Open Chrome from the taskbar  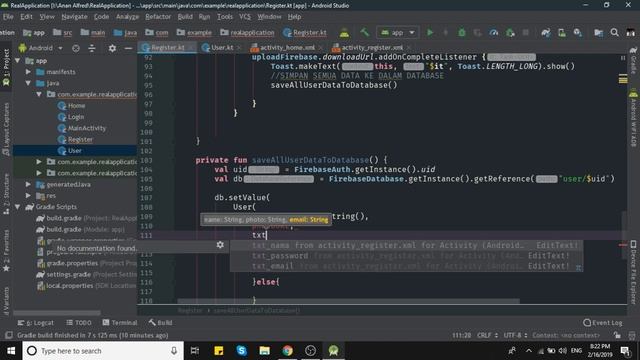pyautogui.click(x=287, y=351)
